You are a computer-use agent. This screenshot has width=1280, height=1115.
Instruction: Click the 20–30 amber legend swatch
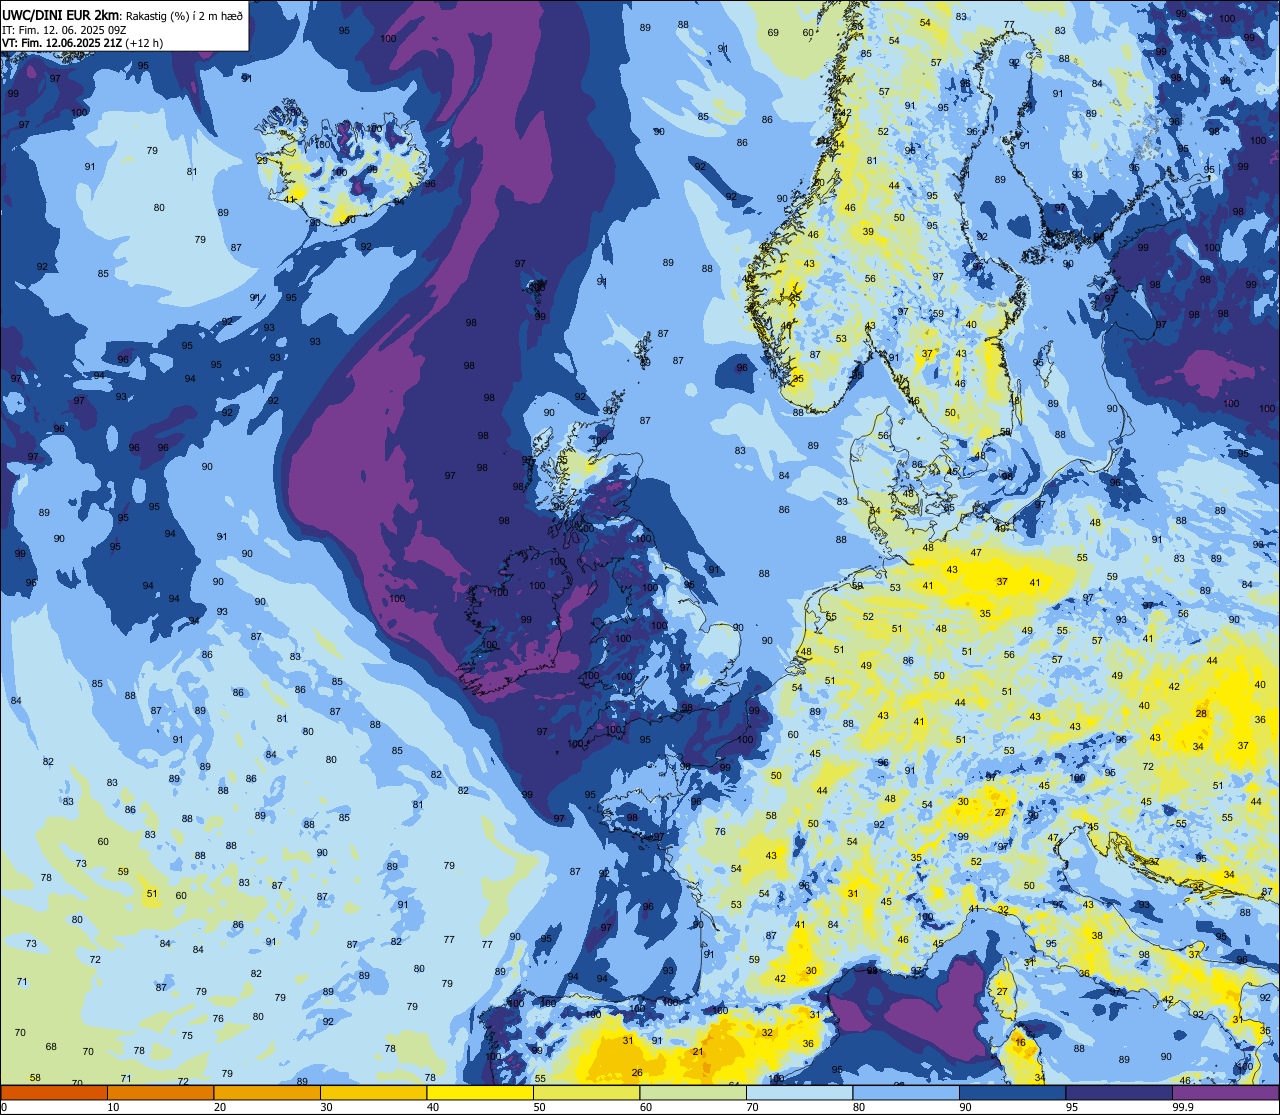(267, 1093)
